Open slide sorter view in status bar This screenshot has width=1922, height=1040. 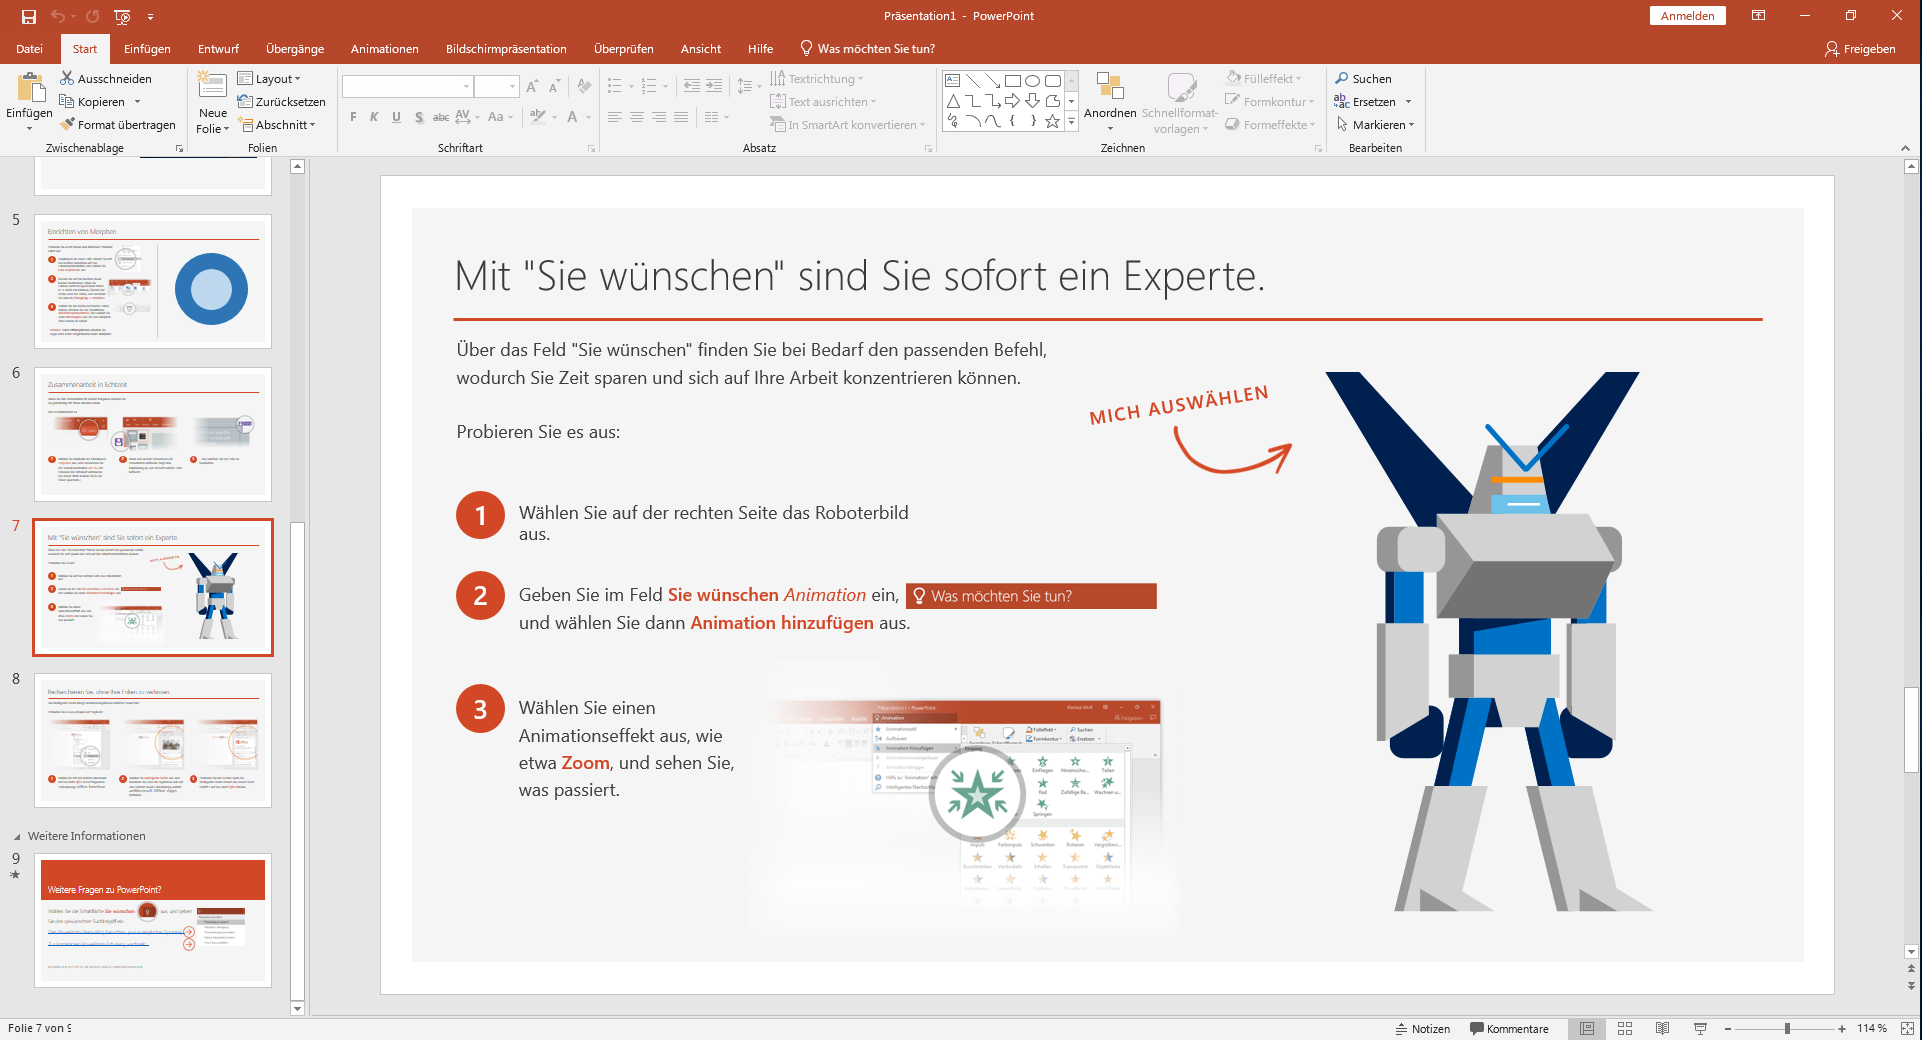[1625, 1028]
